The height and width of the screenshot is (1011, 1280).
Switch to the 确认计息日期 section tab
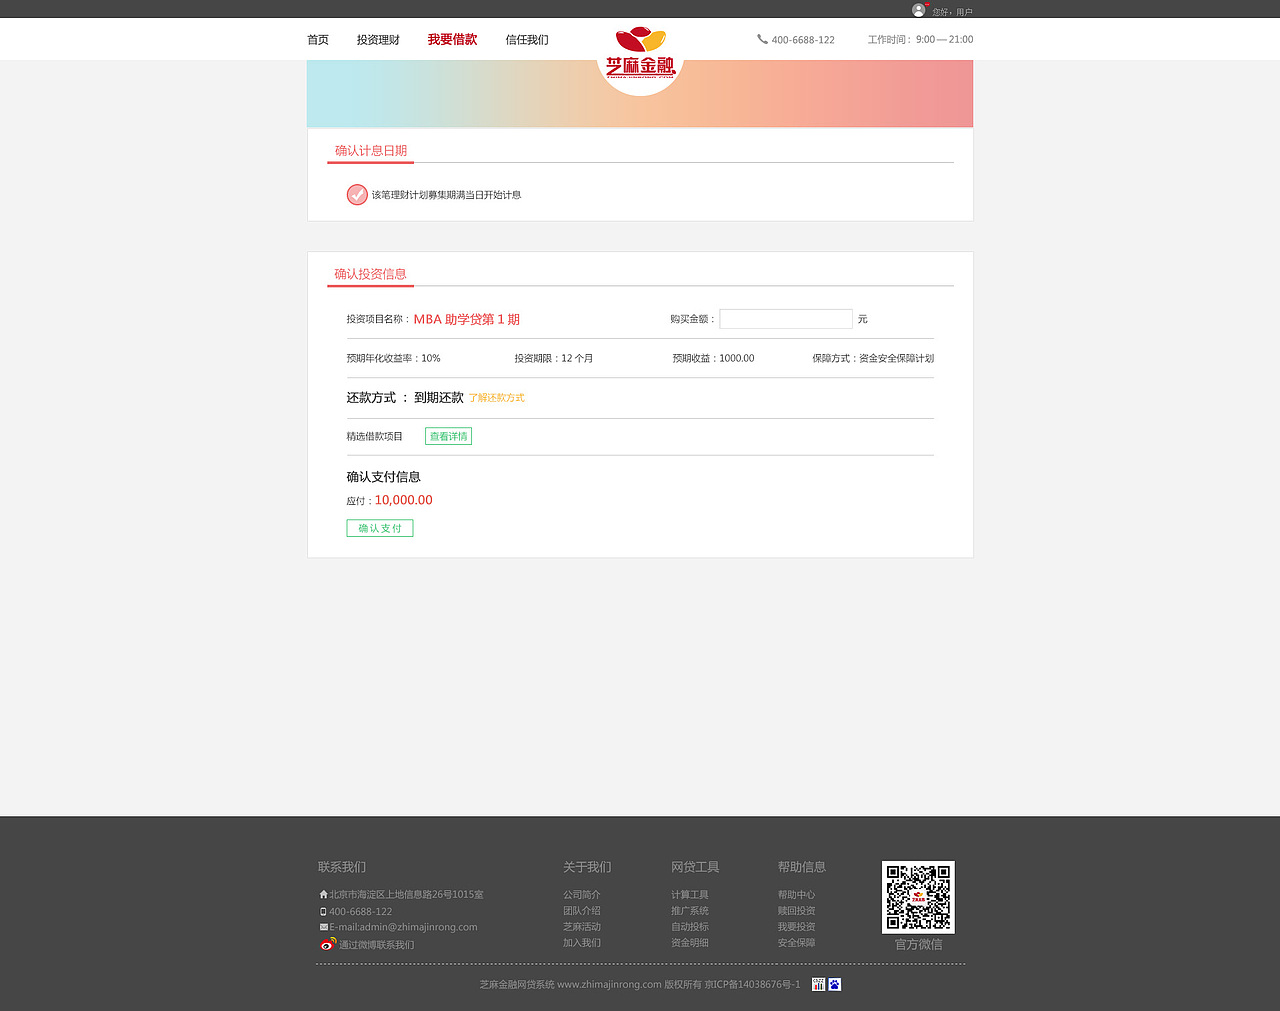click(x=371, y=151)
